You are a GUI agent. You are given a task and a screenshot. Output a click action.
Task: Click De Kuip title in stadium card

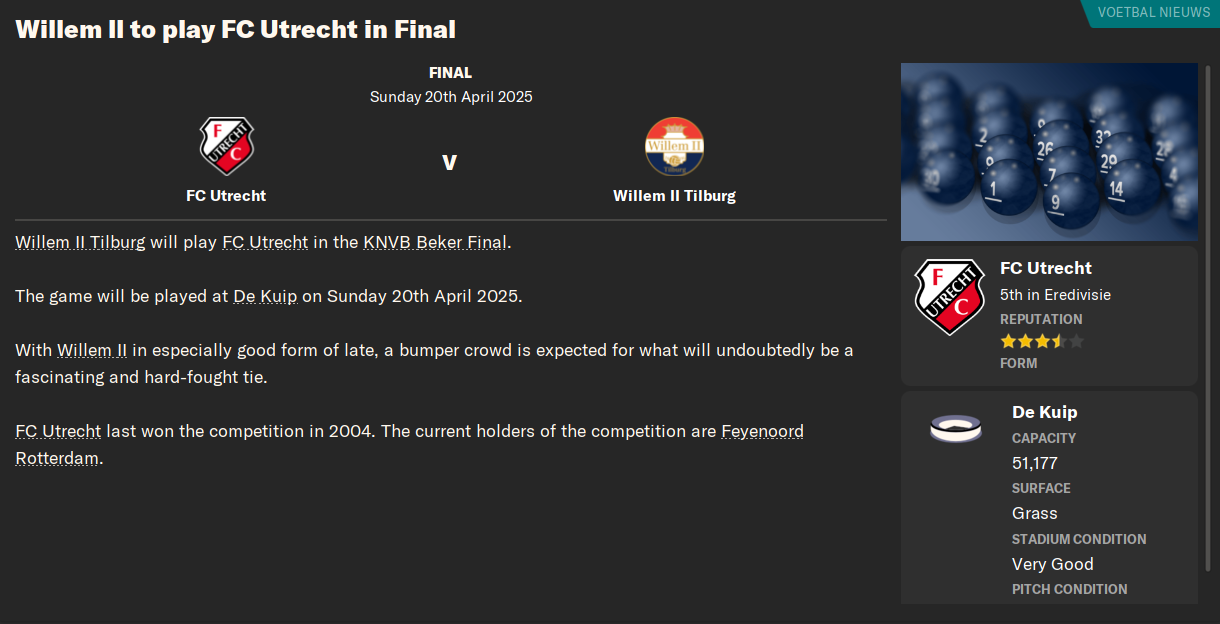pos(1044,412)
